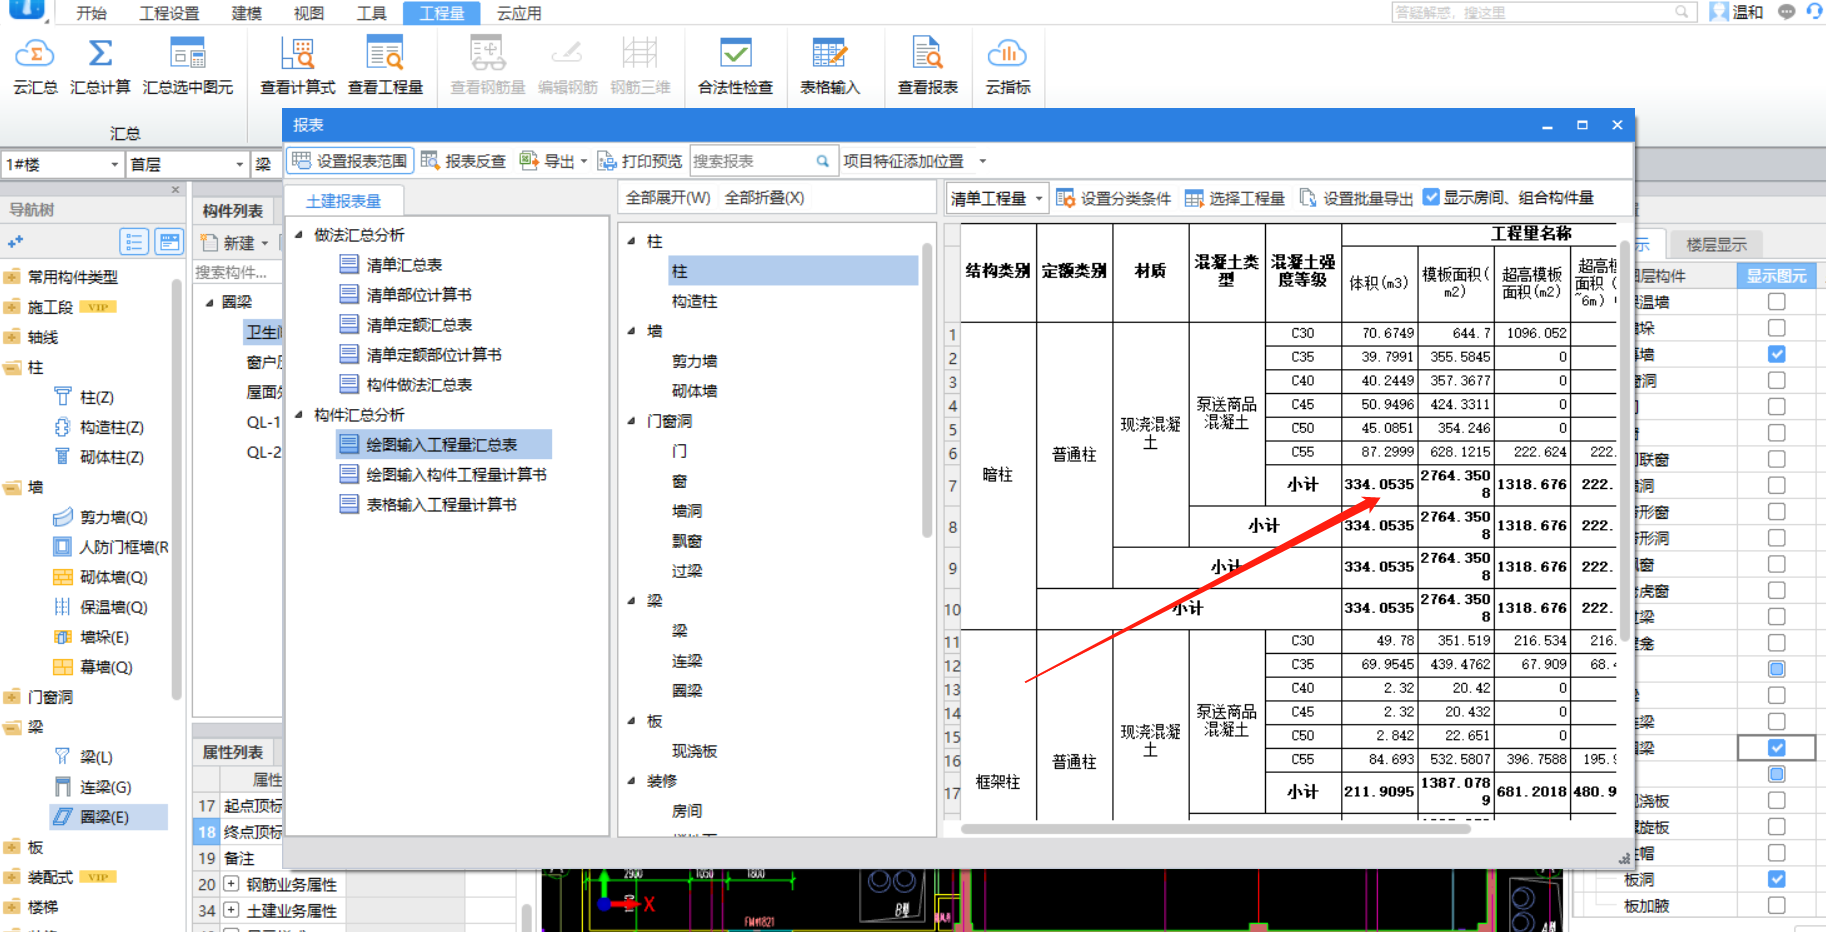Open 查看工程量 quantity viewer
Screen dimensions: 1826x932
click(x=385, y=66)
